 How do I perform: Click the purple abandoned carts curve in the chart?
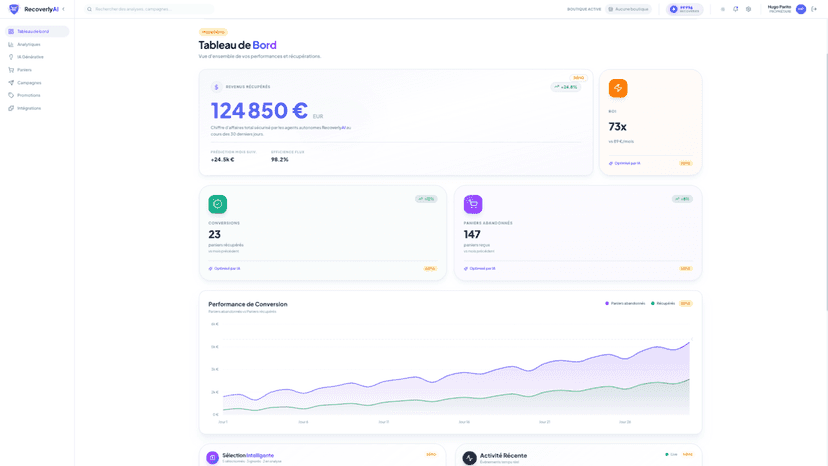pyautogui.click(x=454, y=373)
